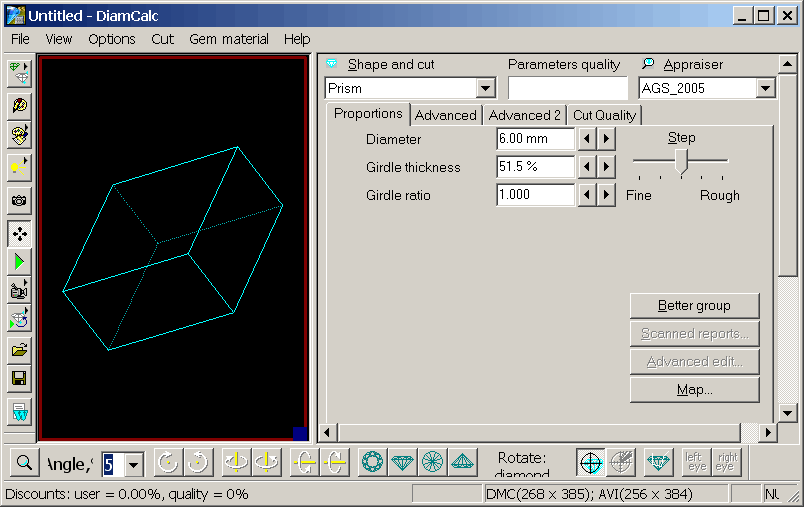Toggle the left eye view button
804x507 pixels.
[x=695, y=463]
